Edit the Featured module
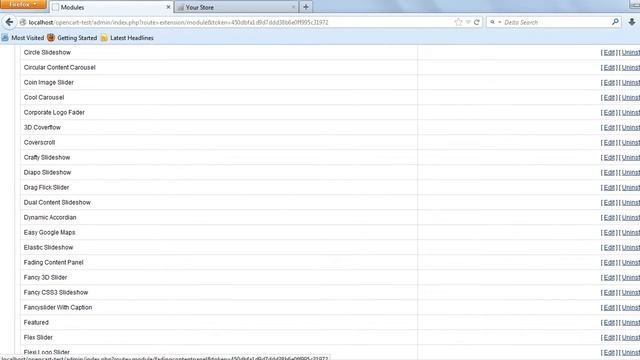This screenshot has height=360, width=640. tap(609, 323)
